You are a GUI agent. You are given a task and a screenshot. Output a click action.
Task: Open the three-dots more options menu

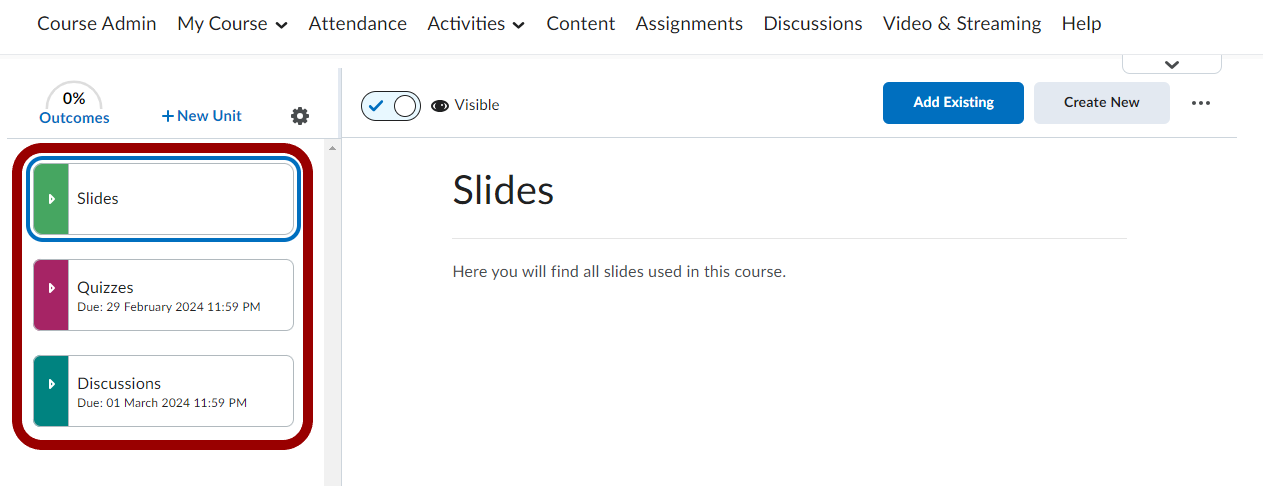tap(1201, 103)
